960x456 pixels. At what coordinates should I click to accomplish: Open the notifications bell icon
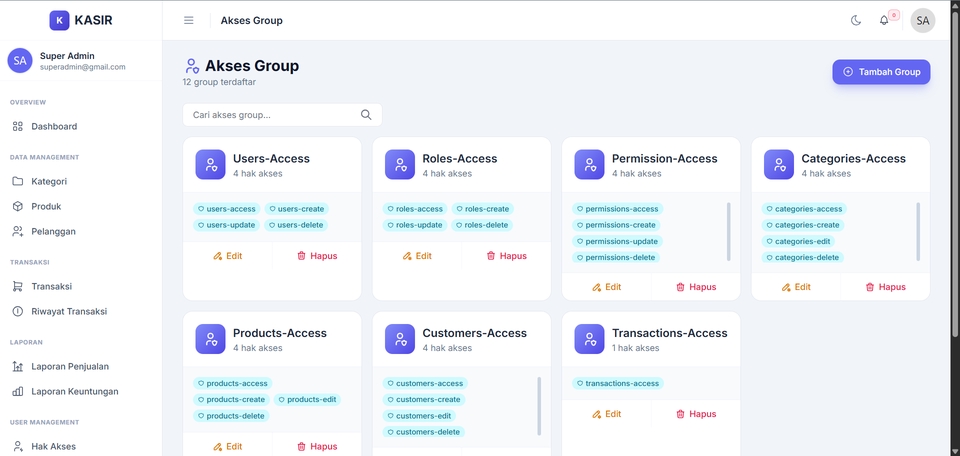(883, 20)
